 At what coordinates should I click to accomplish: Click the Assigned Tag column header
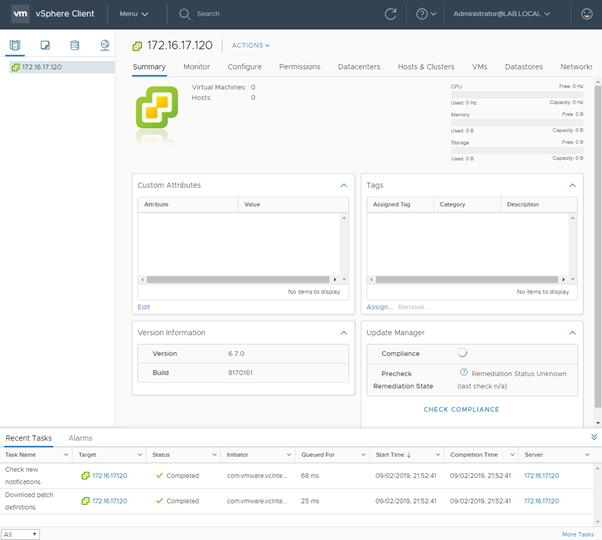pos(400,205)
